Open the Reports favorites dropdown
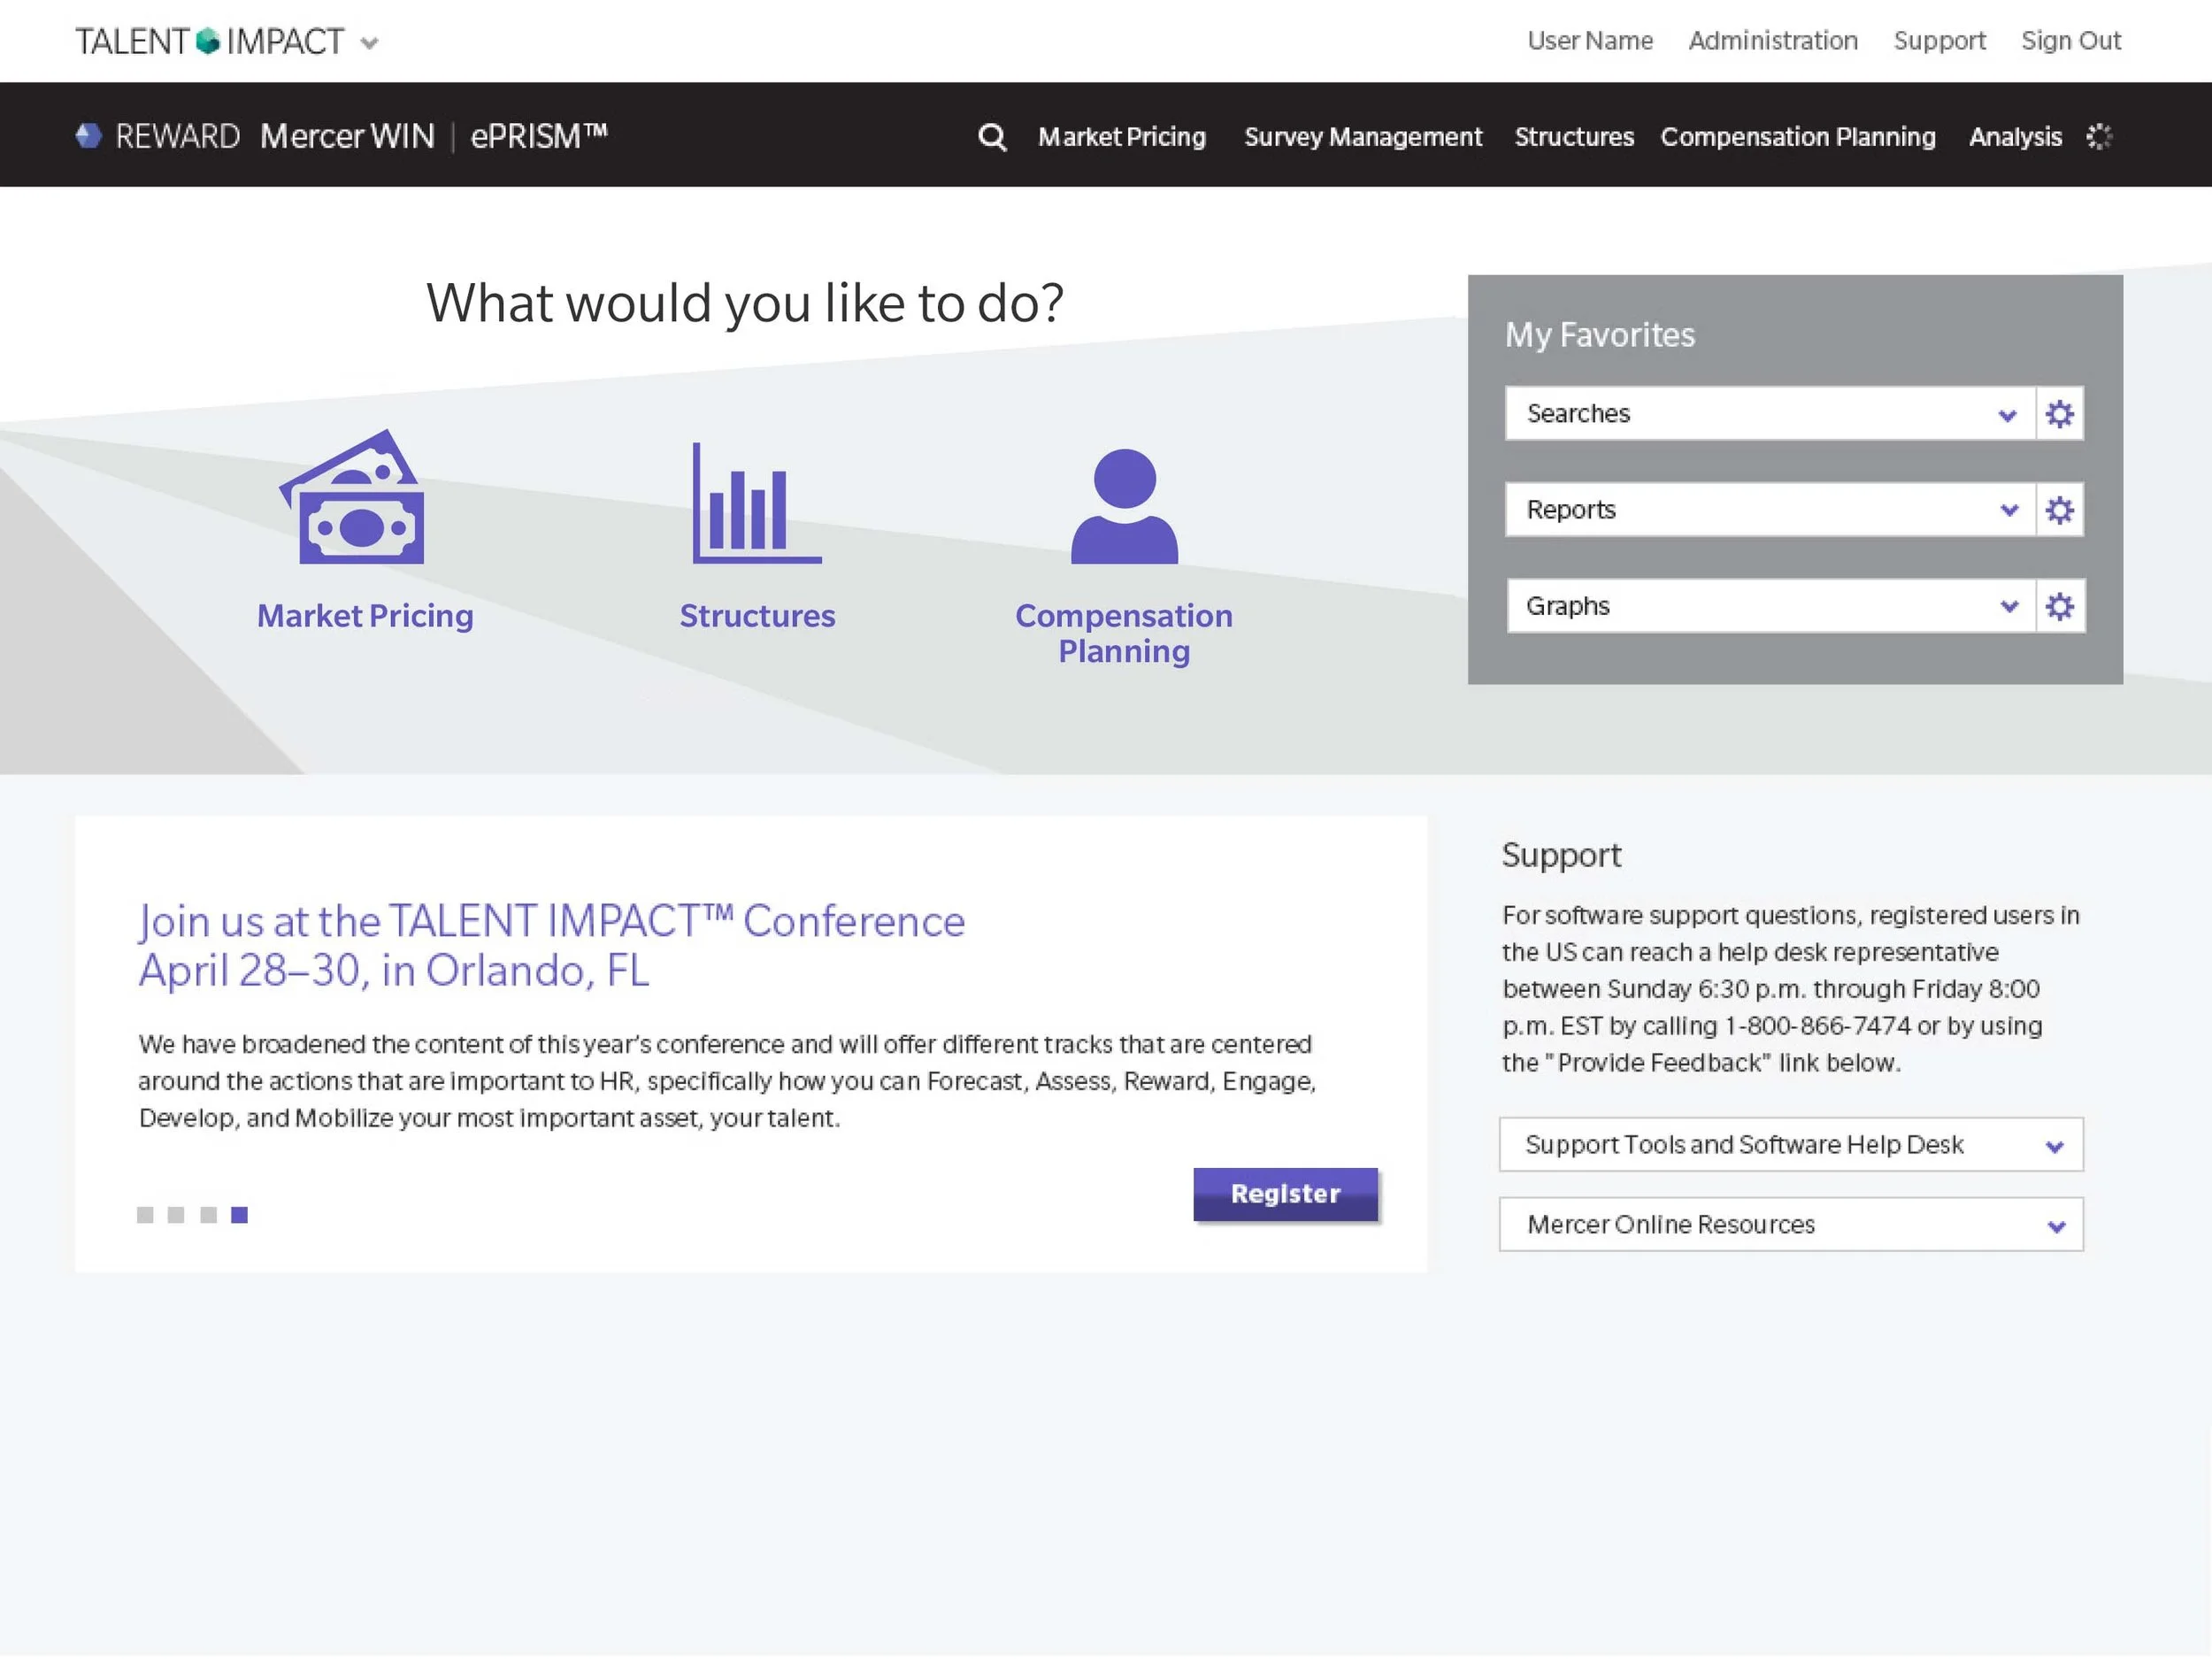 pyautogui.click(x=1770, y=510)
